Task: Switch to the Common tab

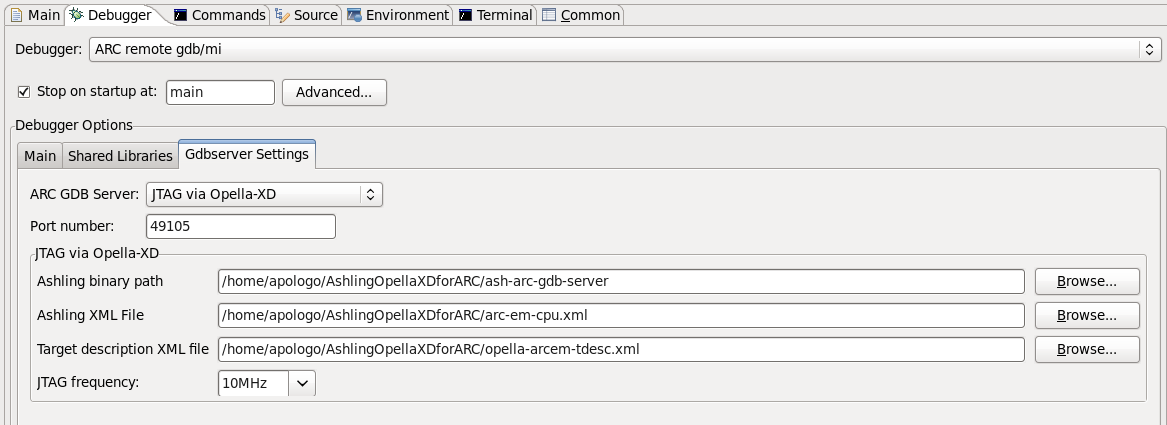Action: pyautogui.click(x=581, y=15)
